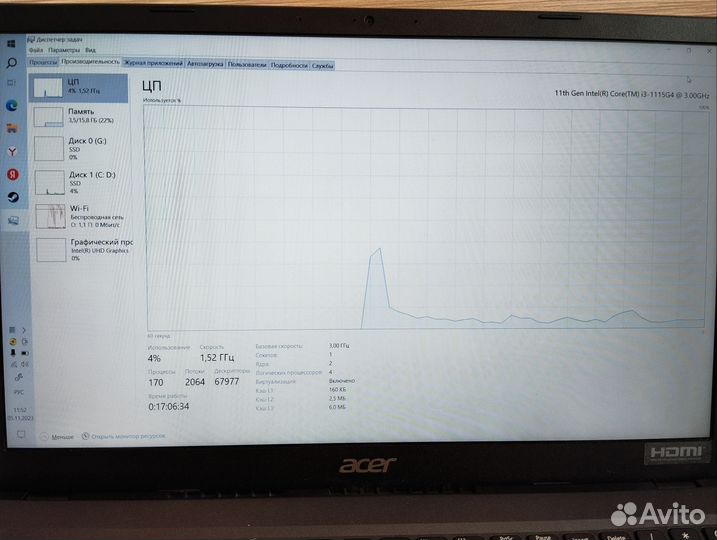Open the volume control in the tray
The image size is (717, 540).
[x=24, y=364]
